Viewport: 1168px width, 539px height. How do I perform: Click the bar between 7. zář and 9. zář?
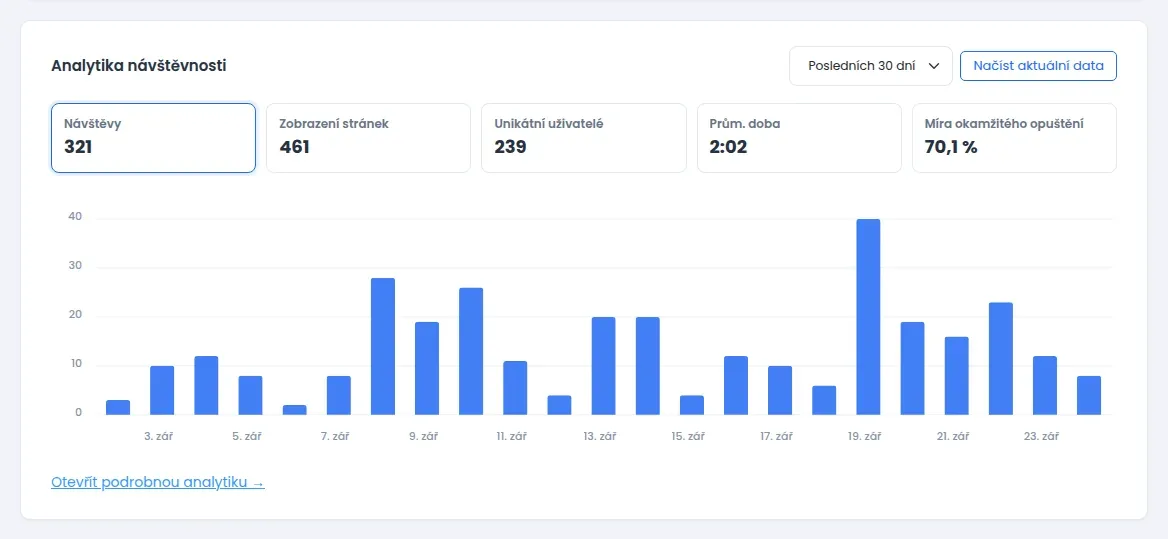pos(383,346)
